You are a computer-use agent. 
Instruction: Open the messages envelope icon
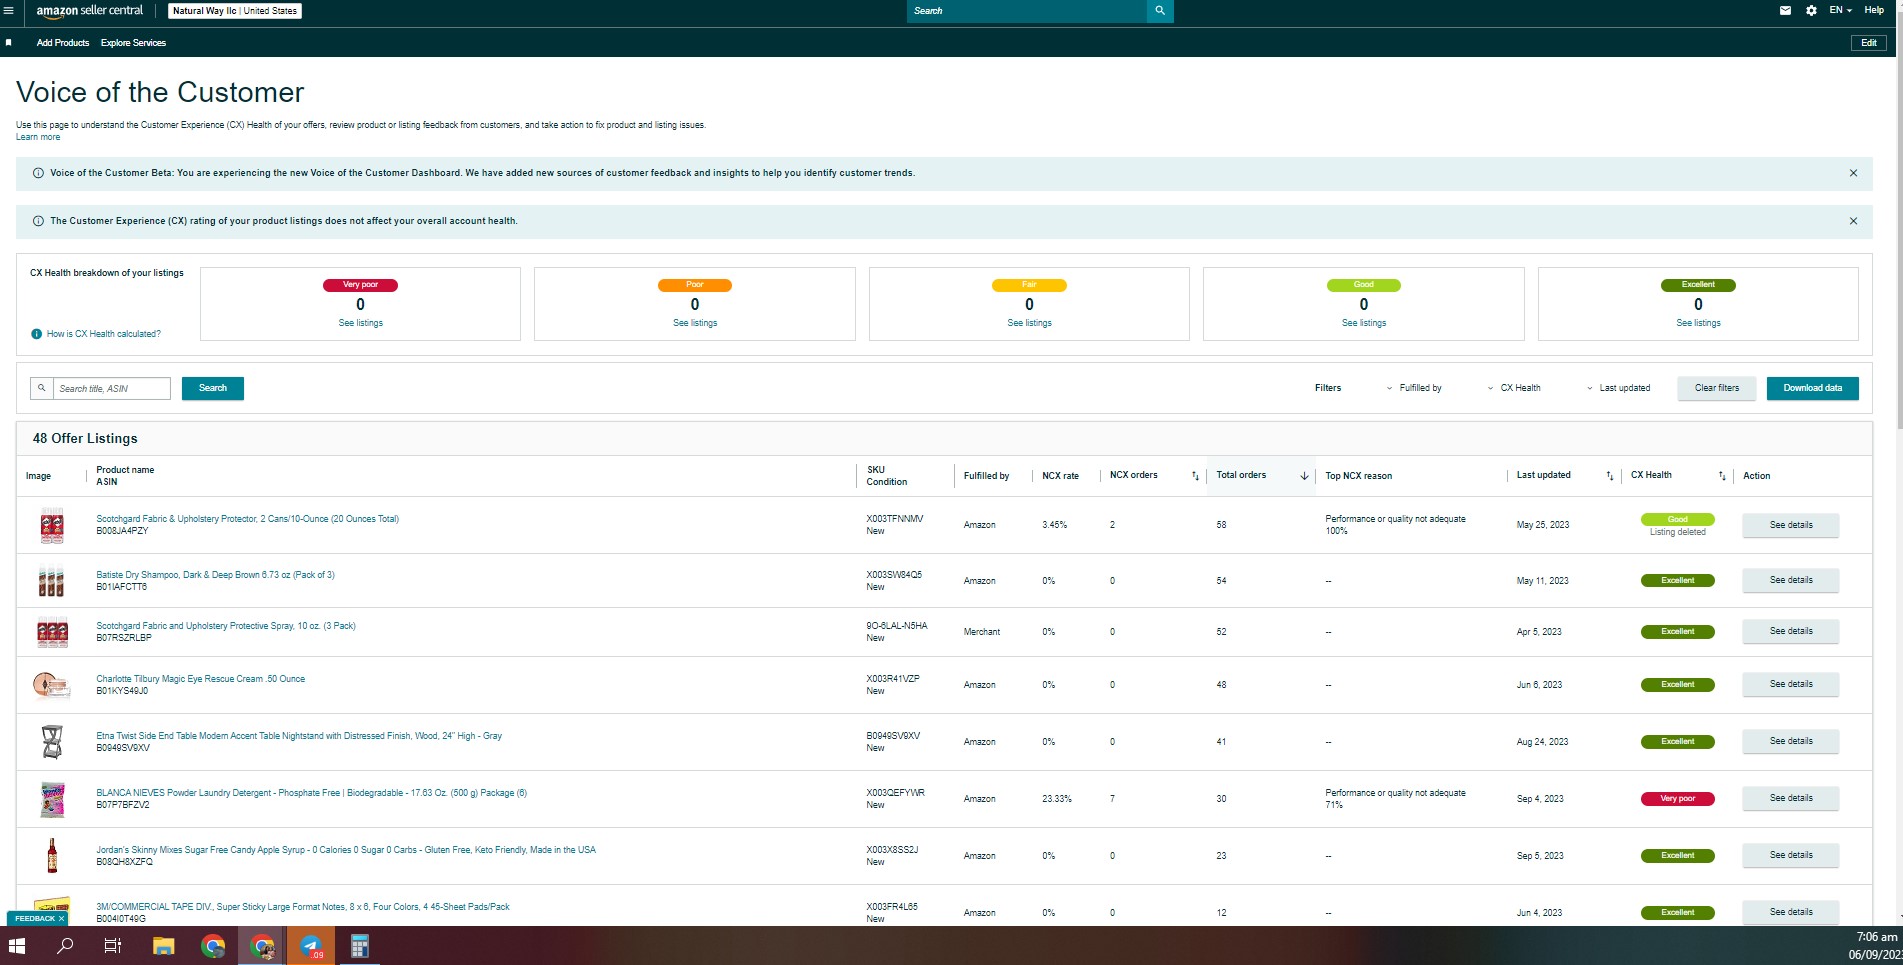pos(1785,11)
